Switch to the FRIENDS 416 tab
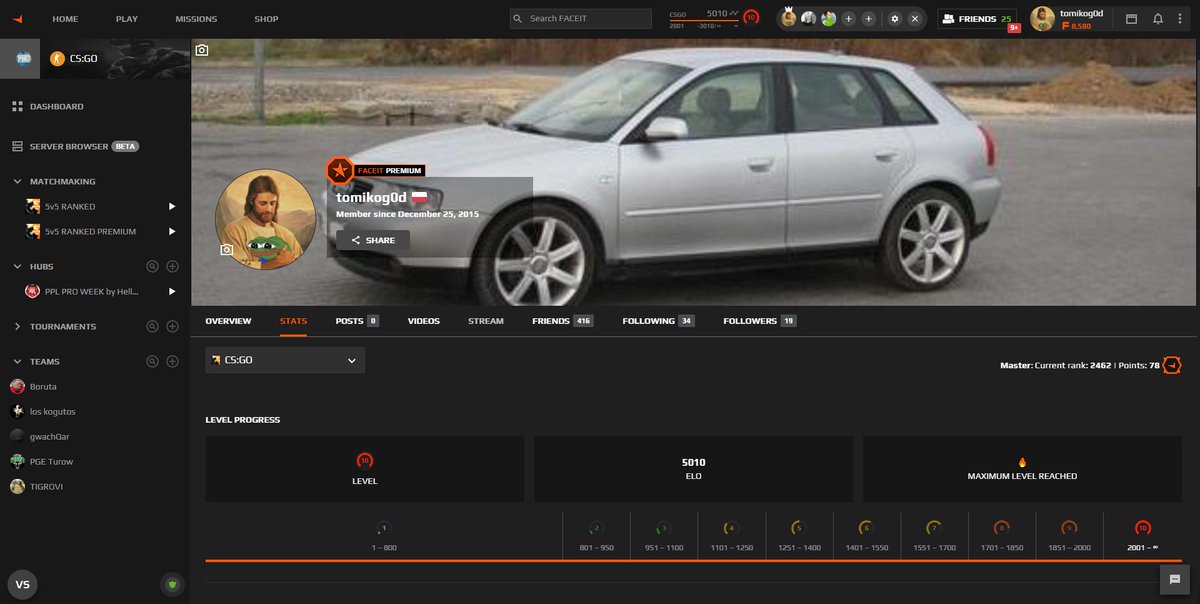The width and height of the screenshot is (1200, 604). pyautogui.click(x=563, y=321)
